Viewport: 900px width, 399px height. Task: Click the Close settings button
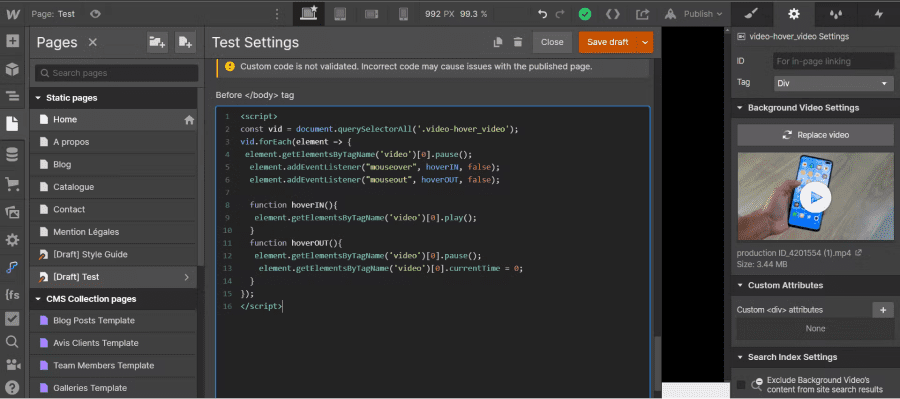click(552, 42)
